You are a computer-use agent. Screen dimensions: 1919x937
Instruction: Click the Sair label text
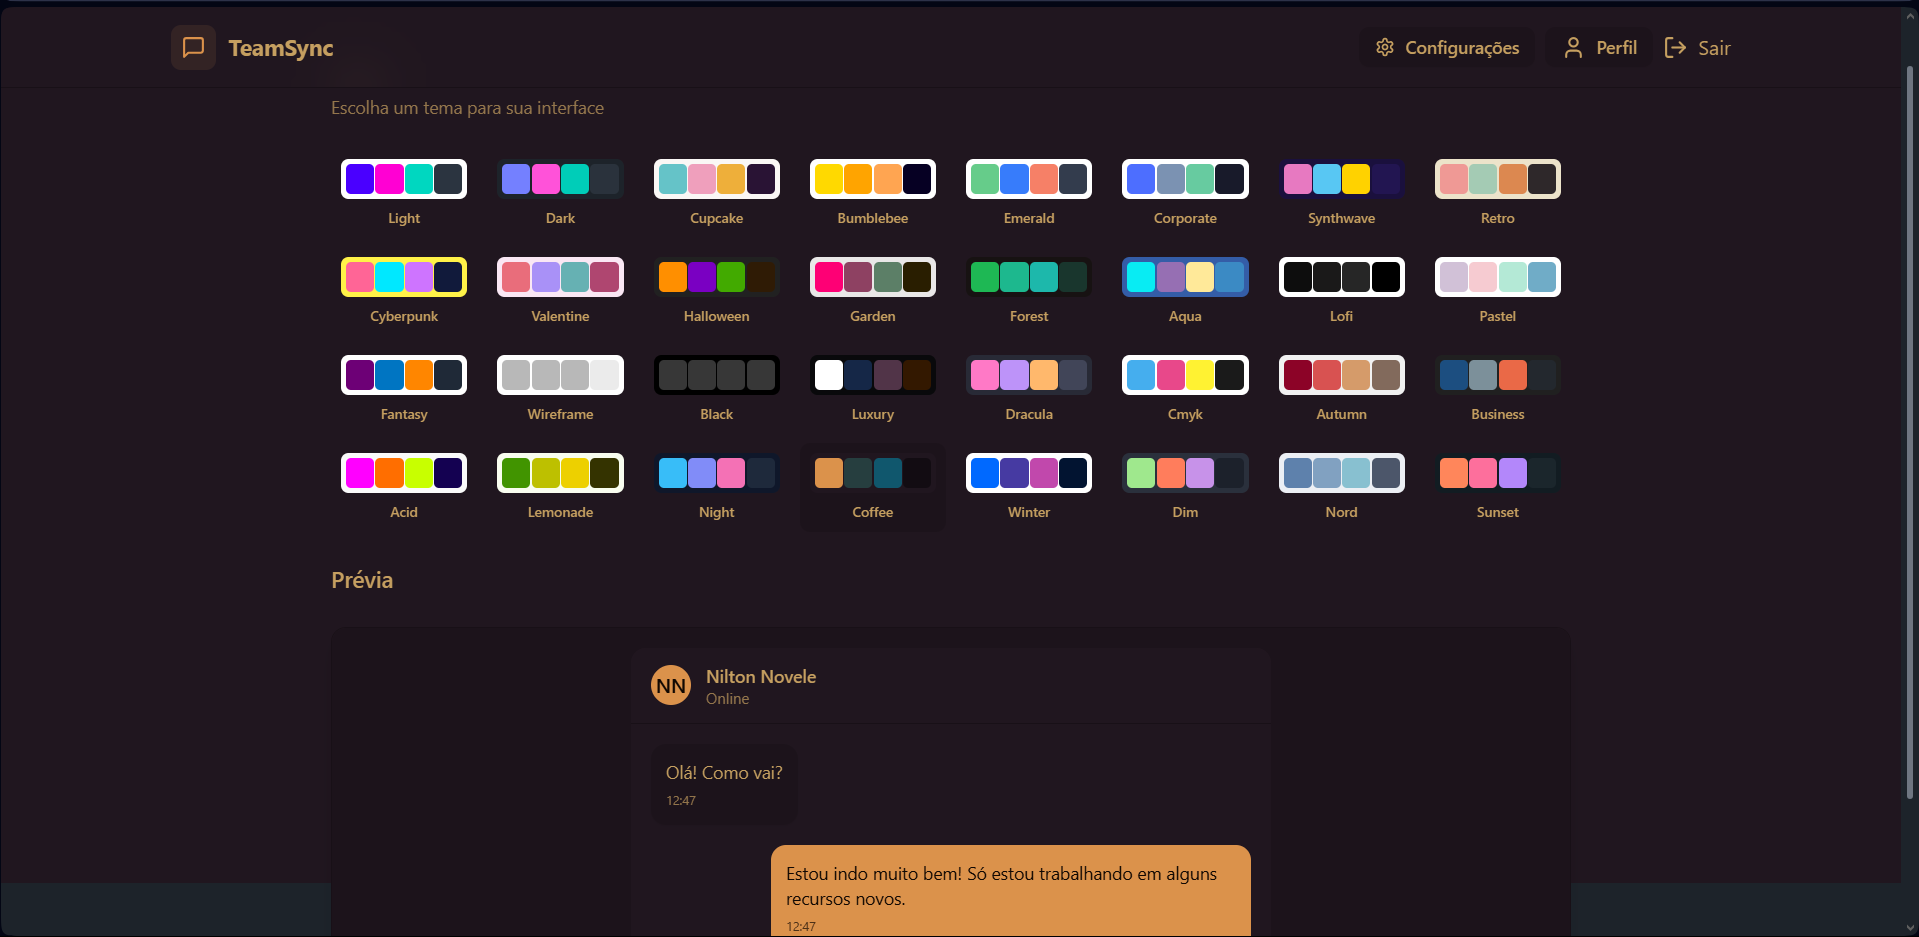click(x=1714, y=48)
